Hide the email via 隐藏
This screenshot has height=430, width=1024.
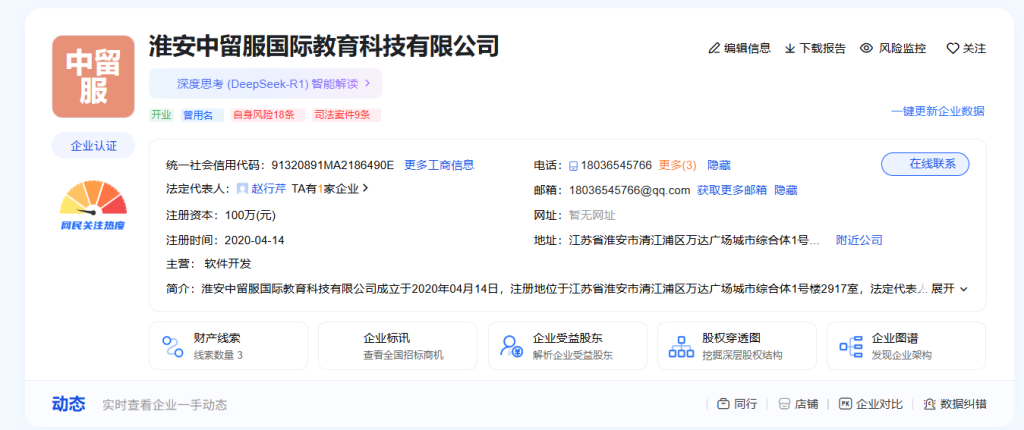click(786, 190)
